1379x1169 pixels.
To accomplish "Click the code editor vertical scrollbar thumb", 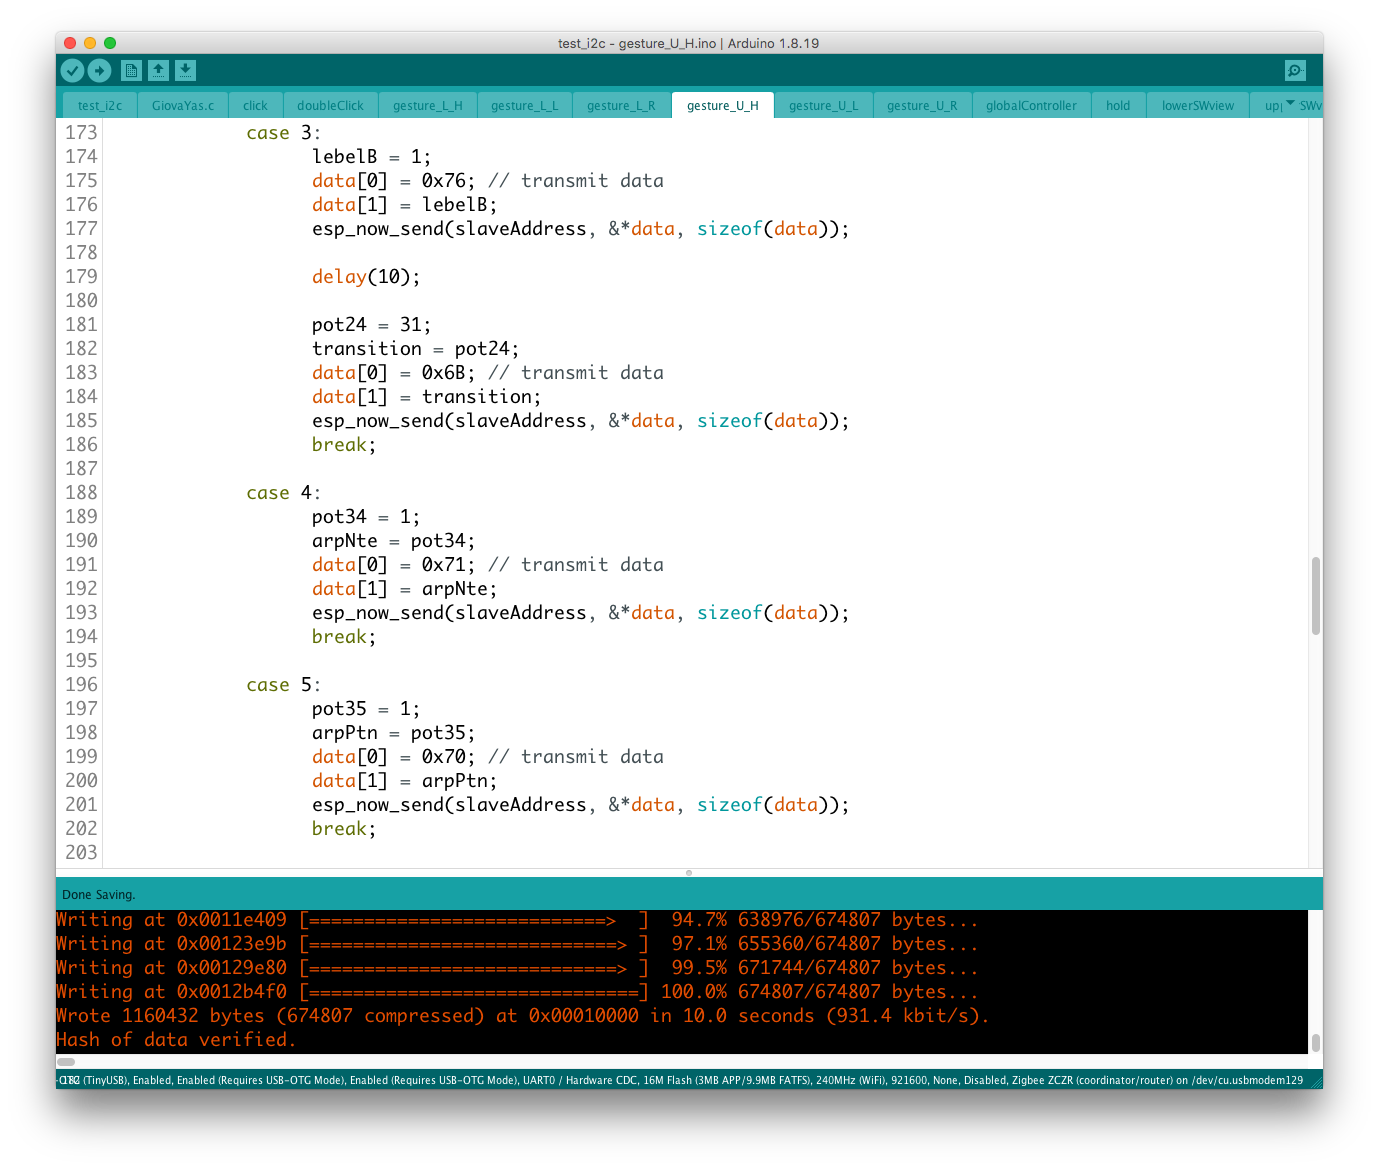I will point(1315,596).
